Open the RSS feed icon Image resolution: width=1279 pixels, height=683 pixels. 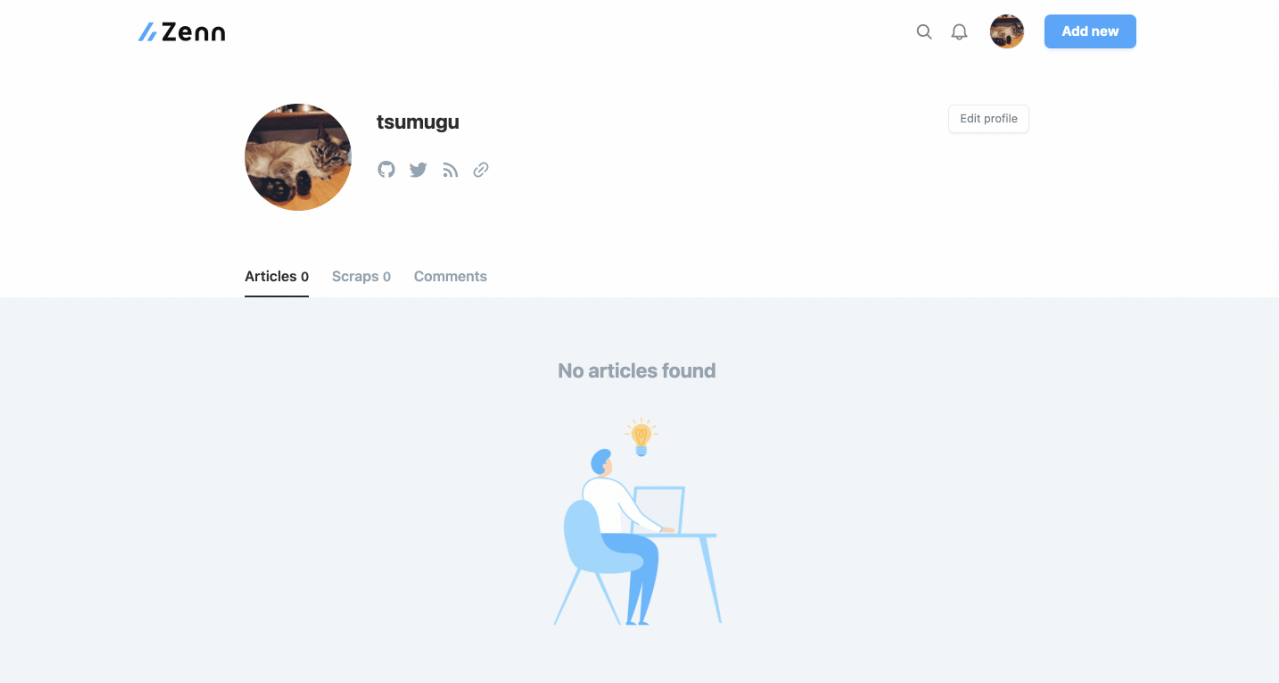click(450, 170)
